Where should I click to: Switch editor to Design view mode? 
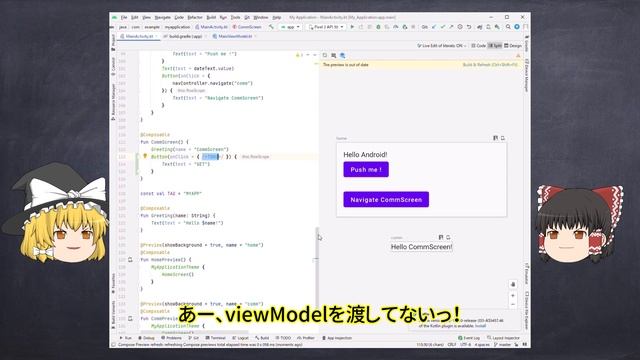click(x=513, y=46)
